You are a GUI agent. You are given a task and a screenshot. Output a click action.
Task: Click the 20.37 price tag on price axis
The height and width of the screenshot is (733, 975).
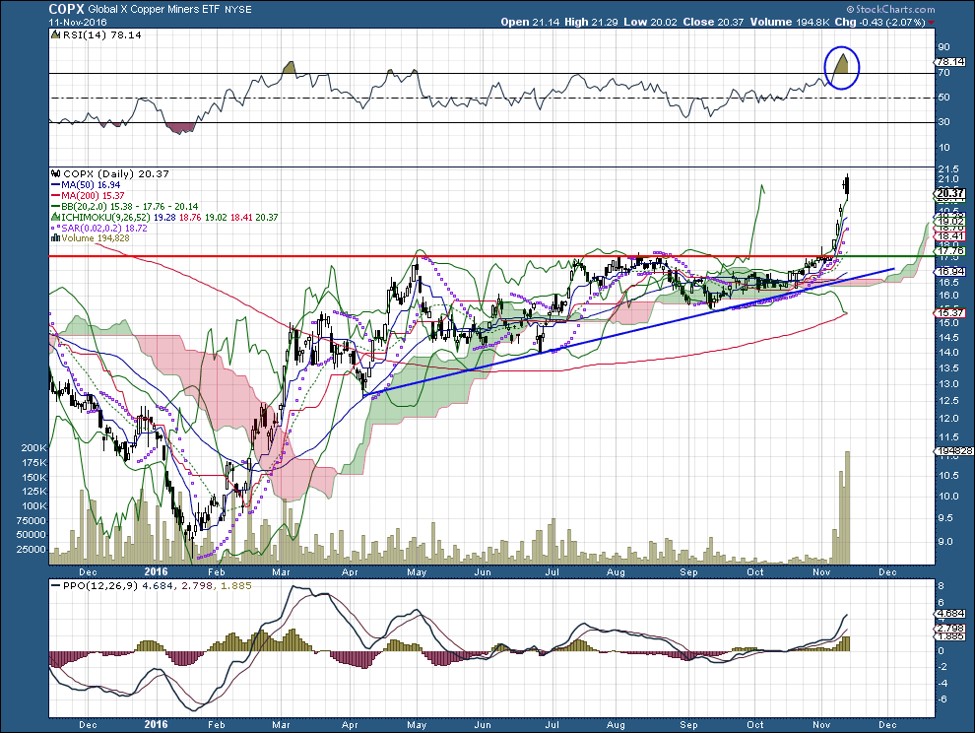click(x=950, y=193)
